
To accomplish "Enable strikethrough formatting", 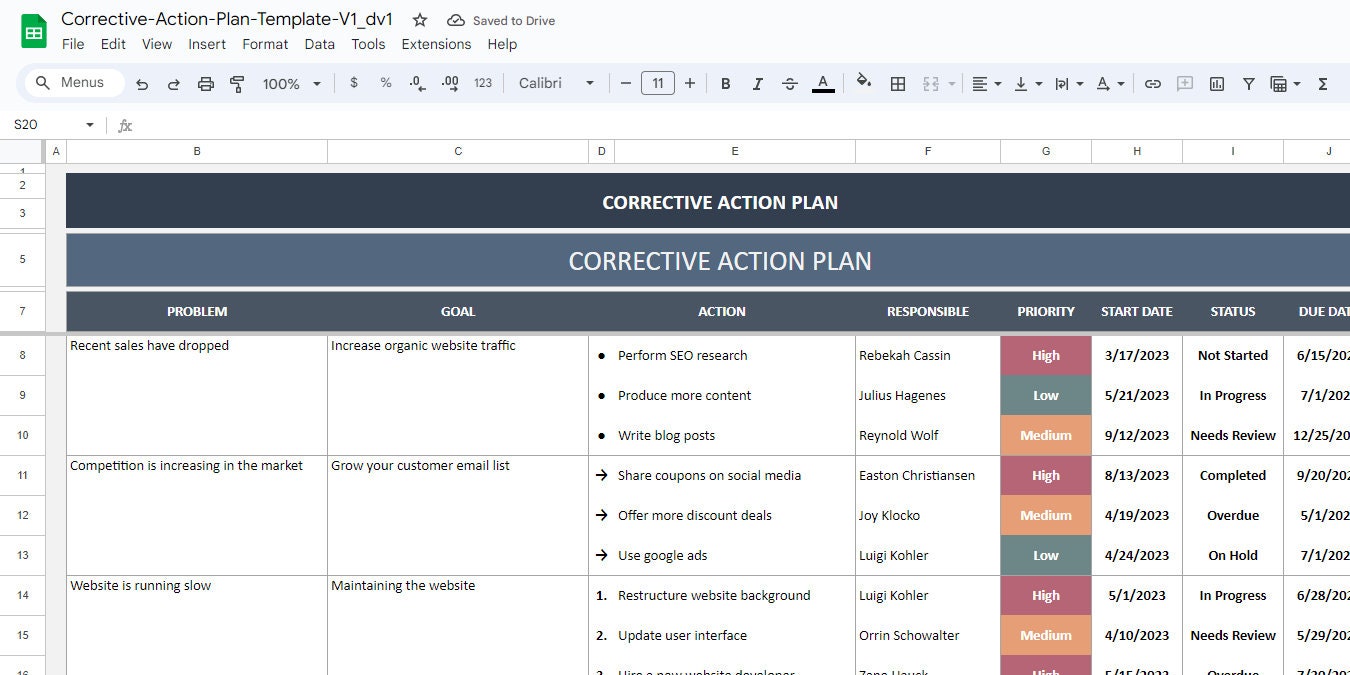I will point(790,83).
